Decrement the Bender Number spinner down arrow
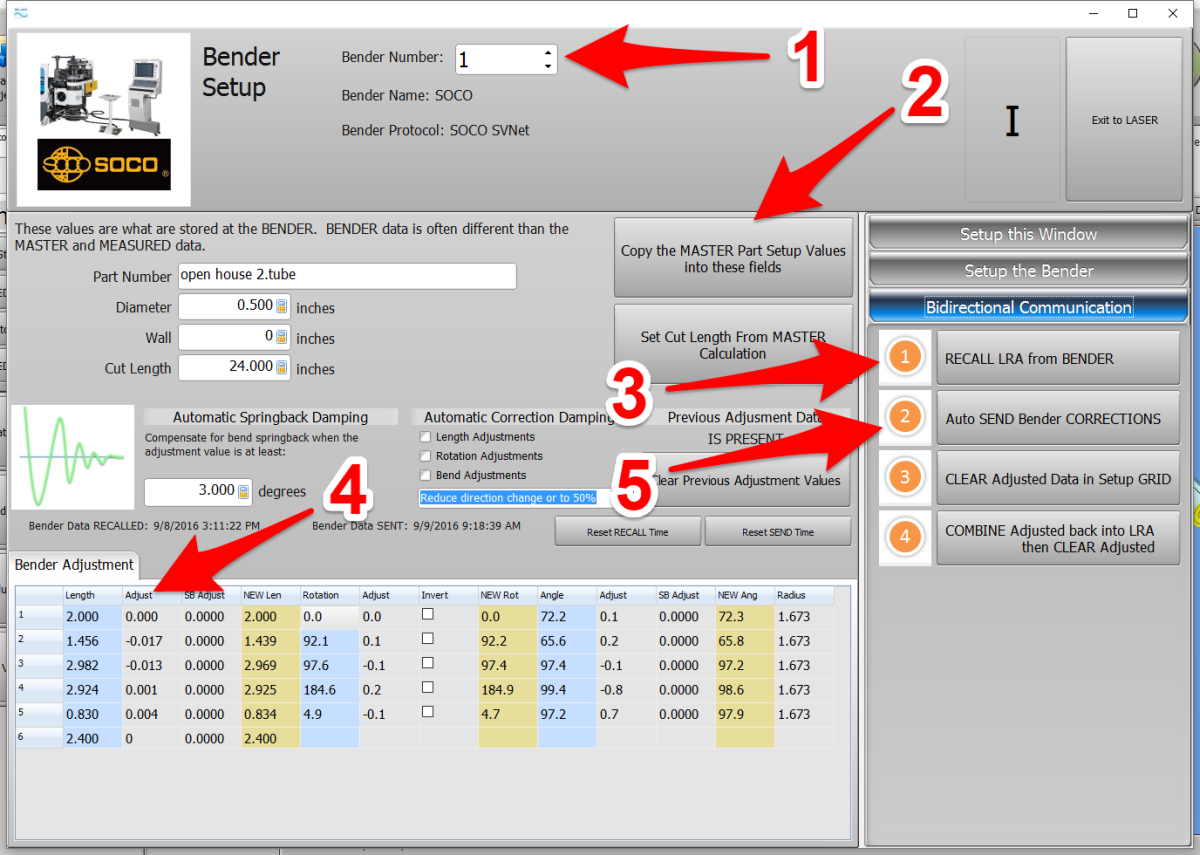 point(547,66)
